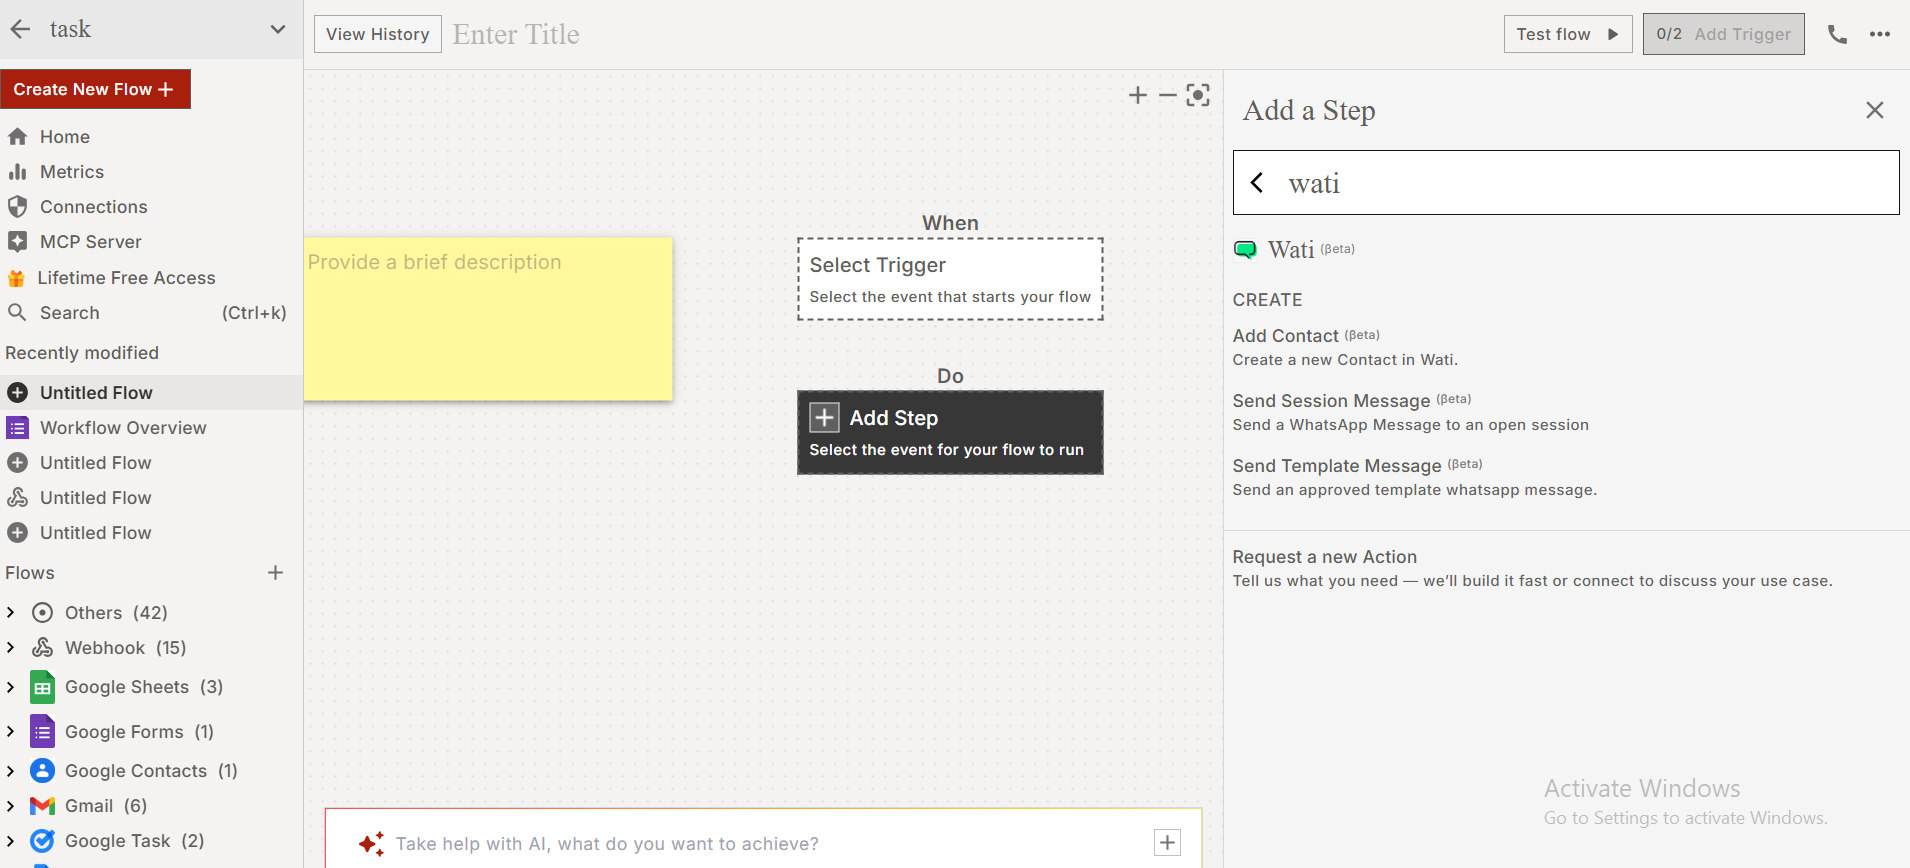
Task: Click 0/2 Add Trigger button
Action: [x=1723, y=34]
